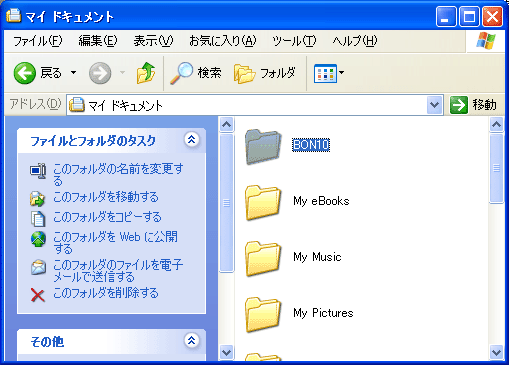The height and width of the screenshot is (365, 509).
Task: Click このフォルダを Web に公開する link
Action: [x=116, y=243]
